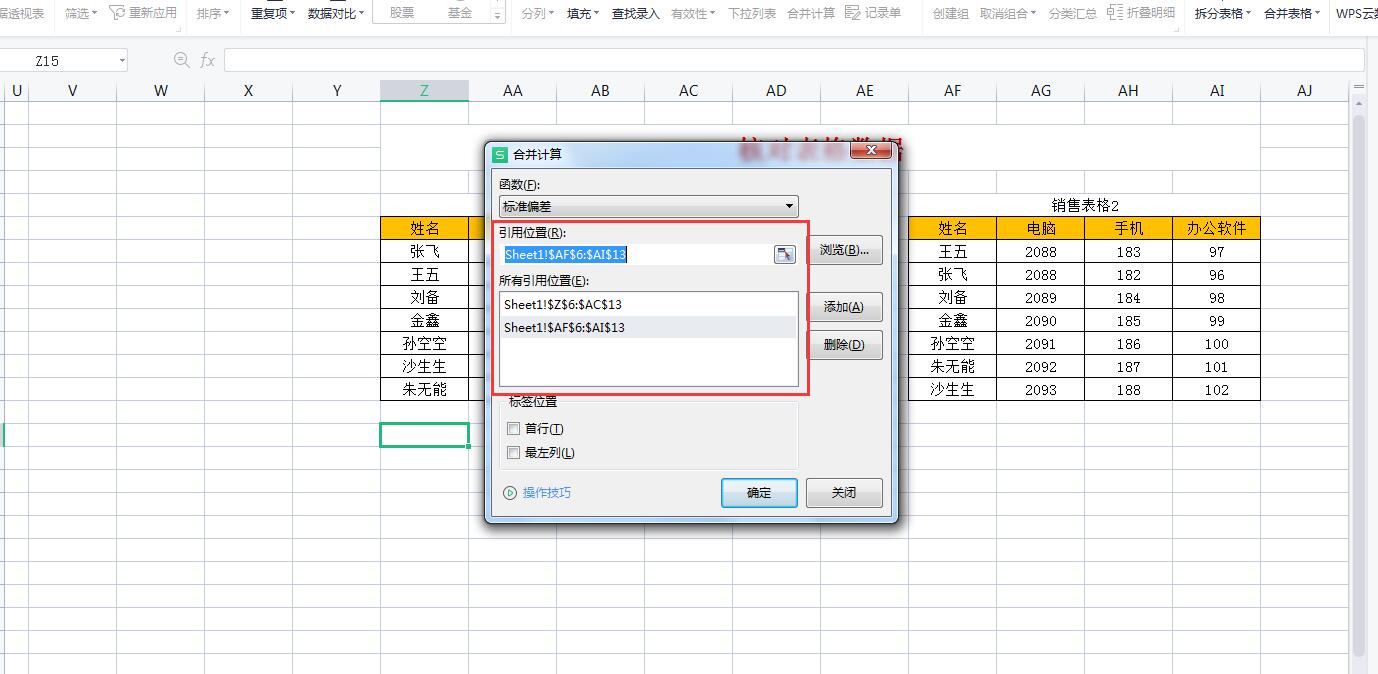Viewport: 1378px width, 674px height.
Task: Click cell with value 102
Action: pyautogui.click(x=1216, y=389)
